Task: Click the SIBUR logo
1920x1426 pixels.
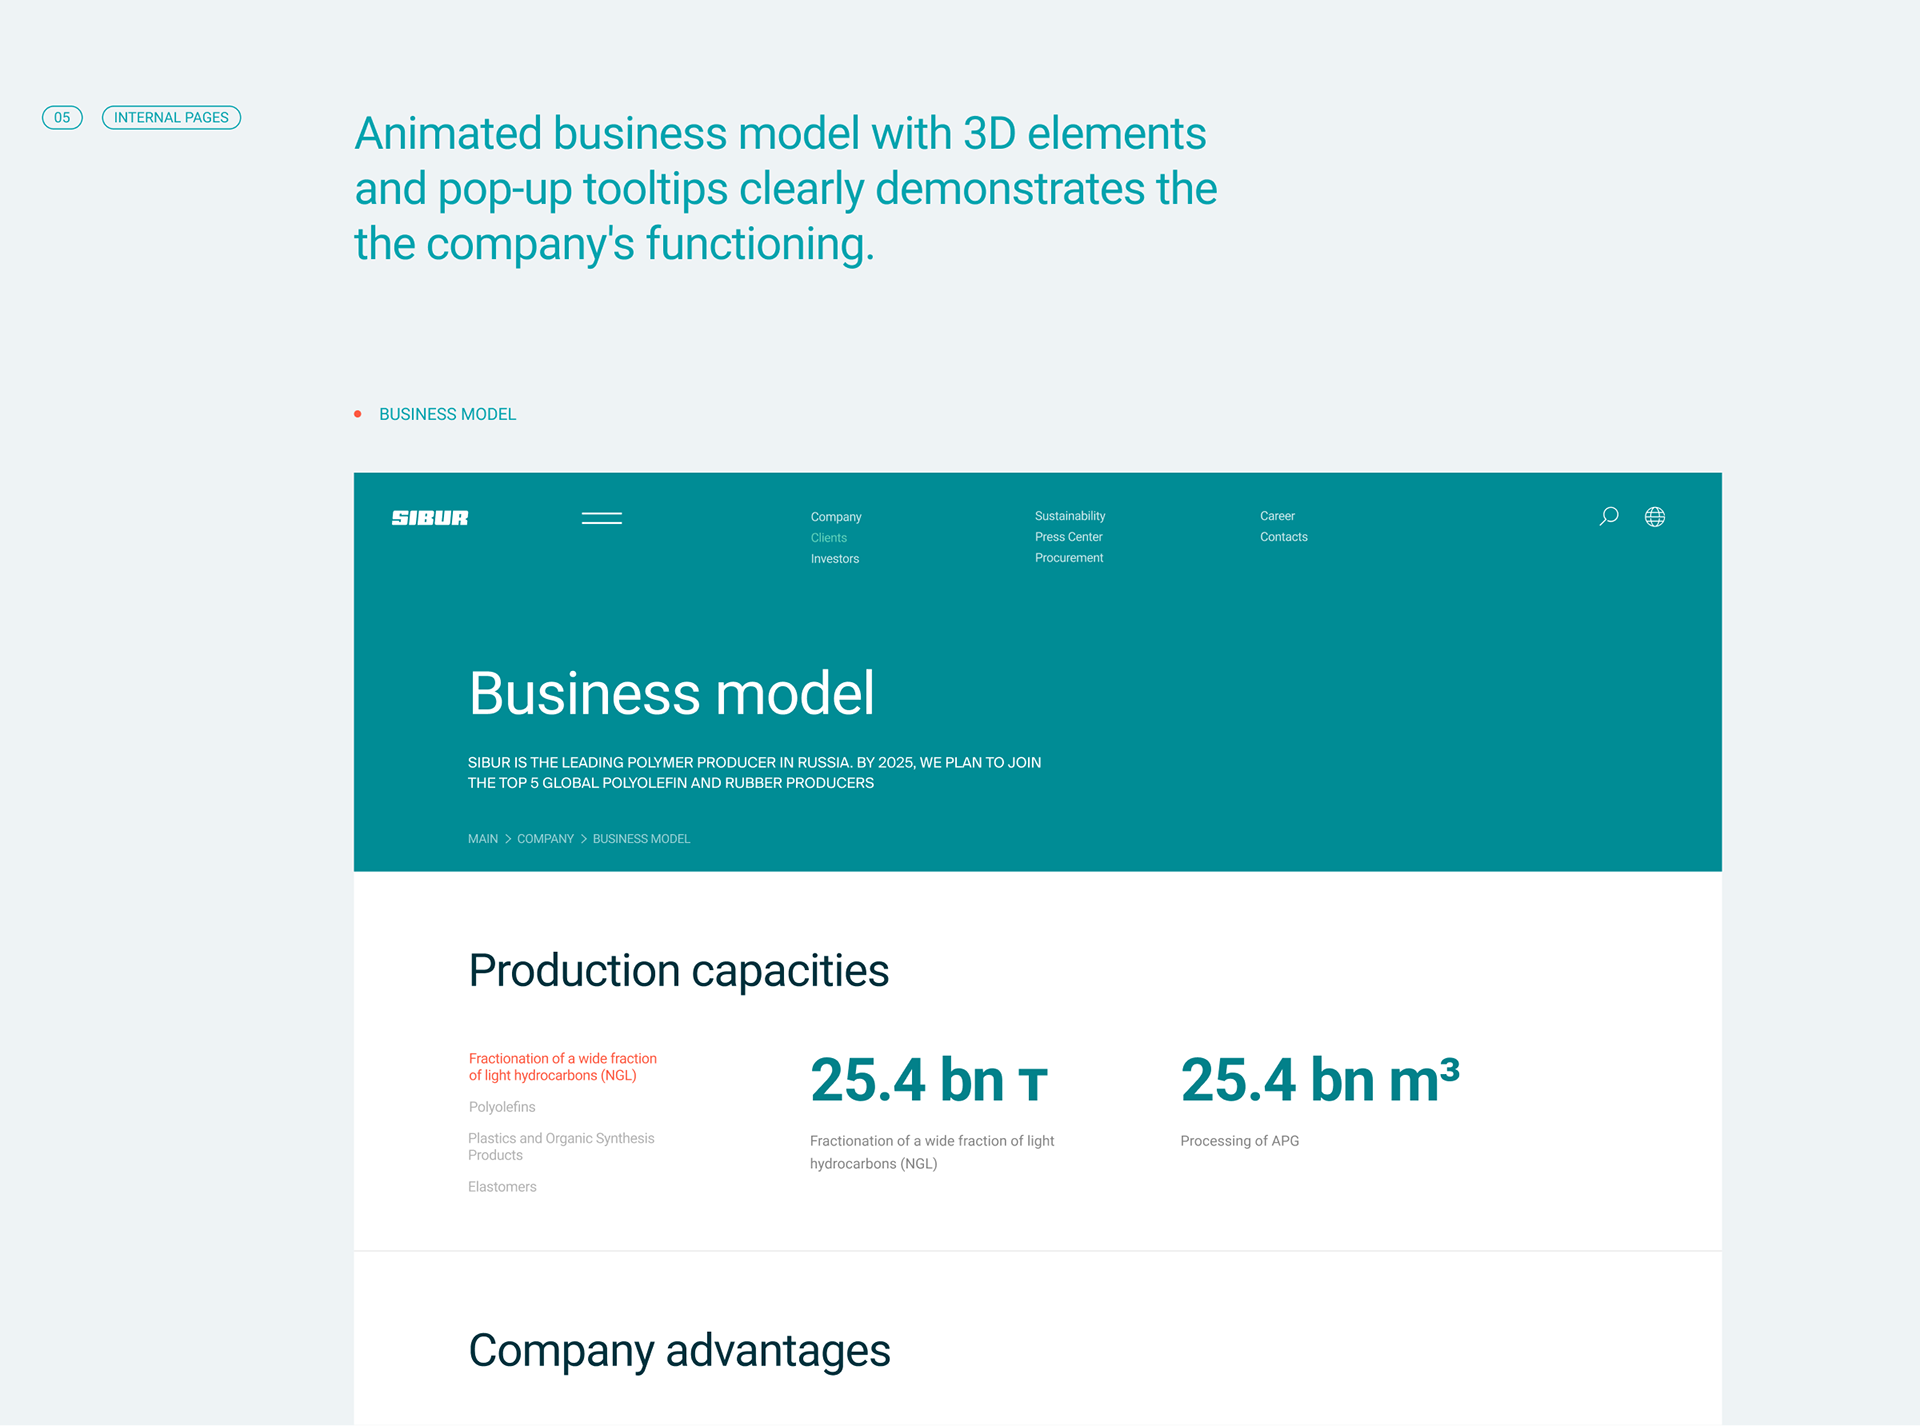Action: (430, 518)
